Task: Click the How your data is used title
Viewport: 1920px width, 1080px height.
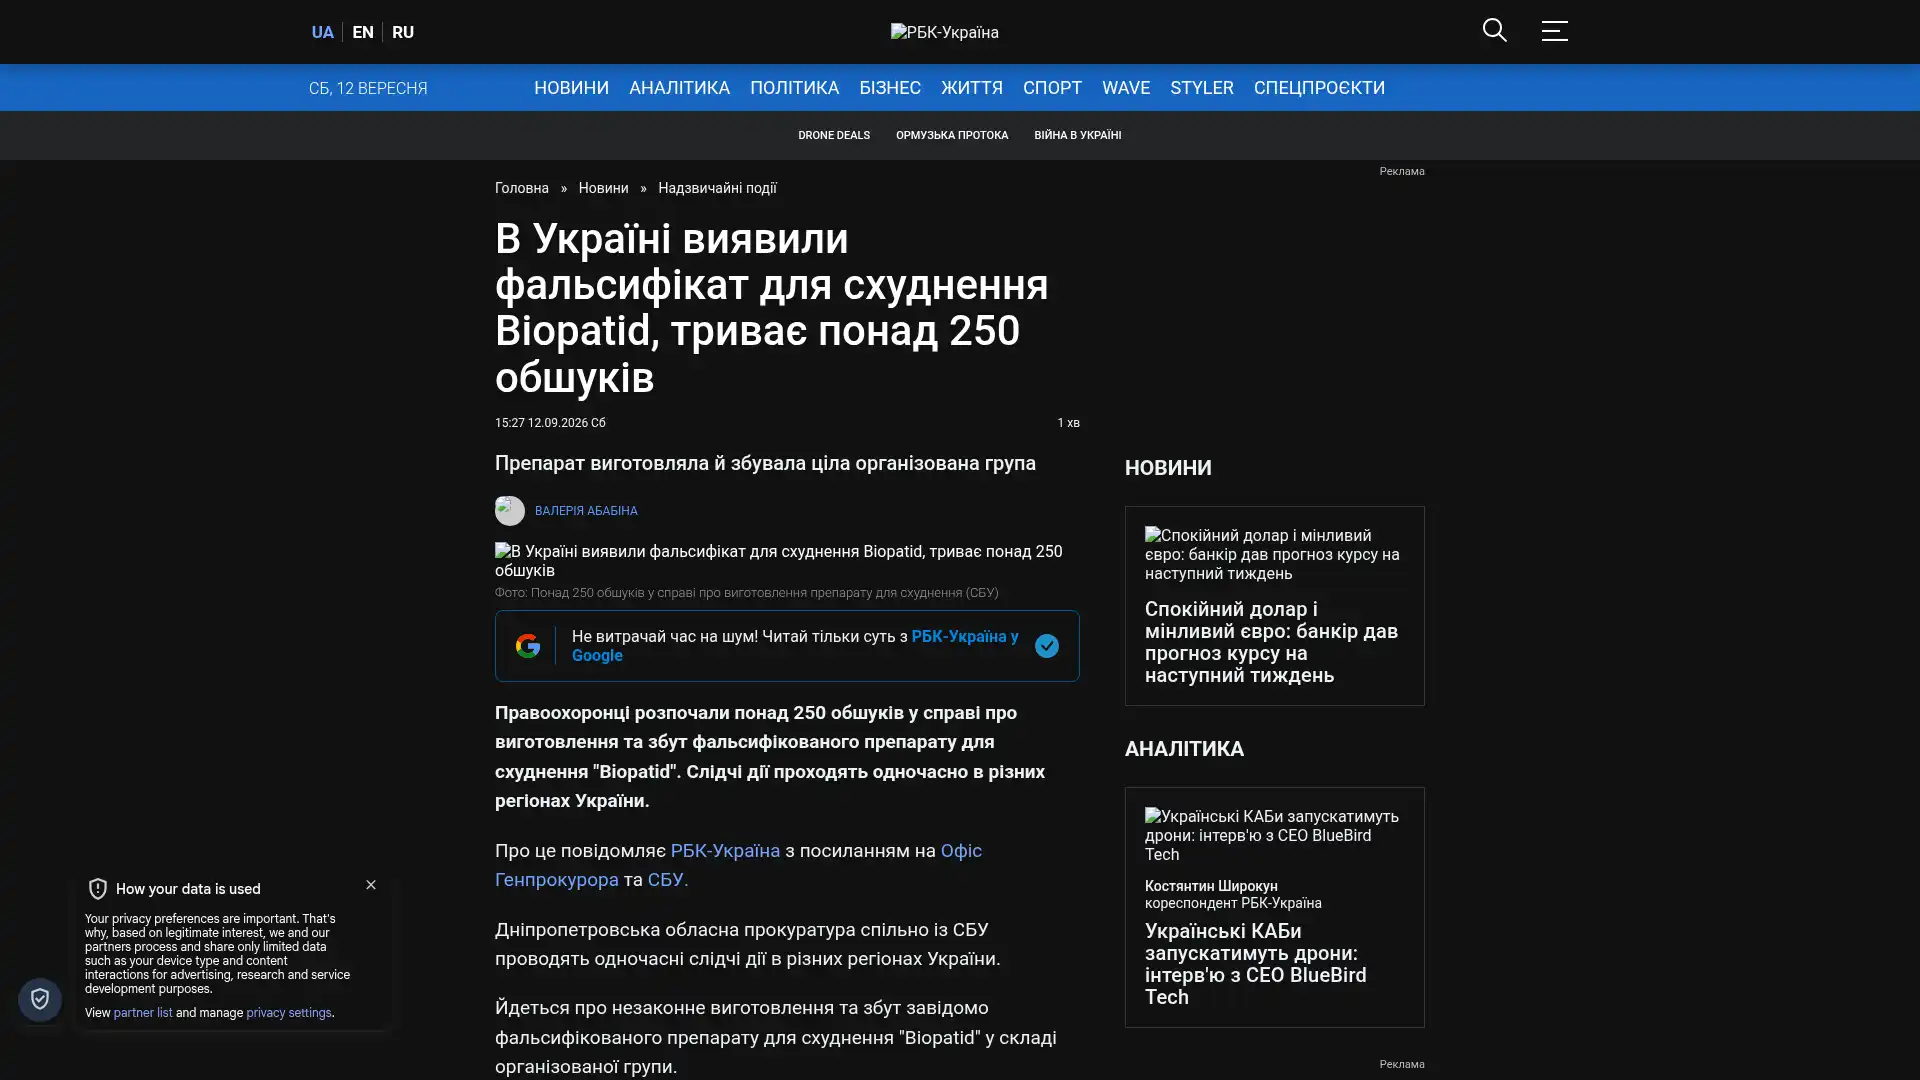Action: pyautogui.click(x=188, y=889)
